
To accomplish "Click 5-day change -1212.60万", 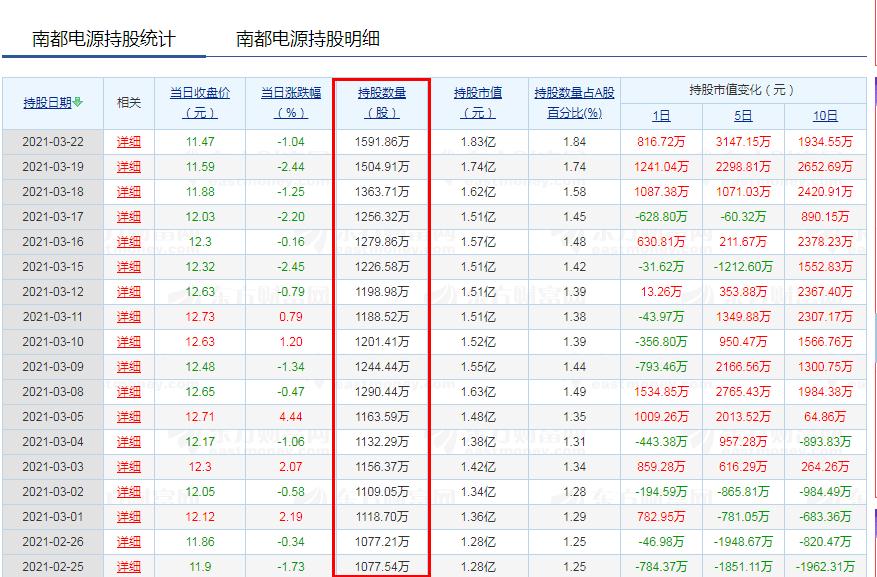I will [743, 267].
